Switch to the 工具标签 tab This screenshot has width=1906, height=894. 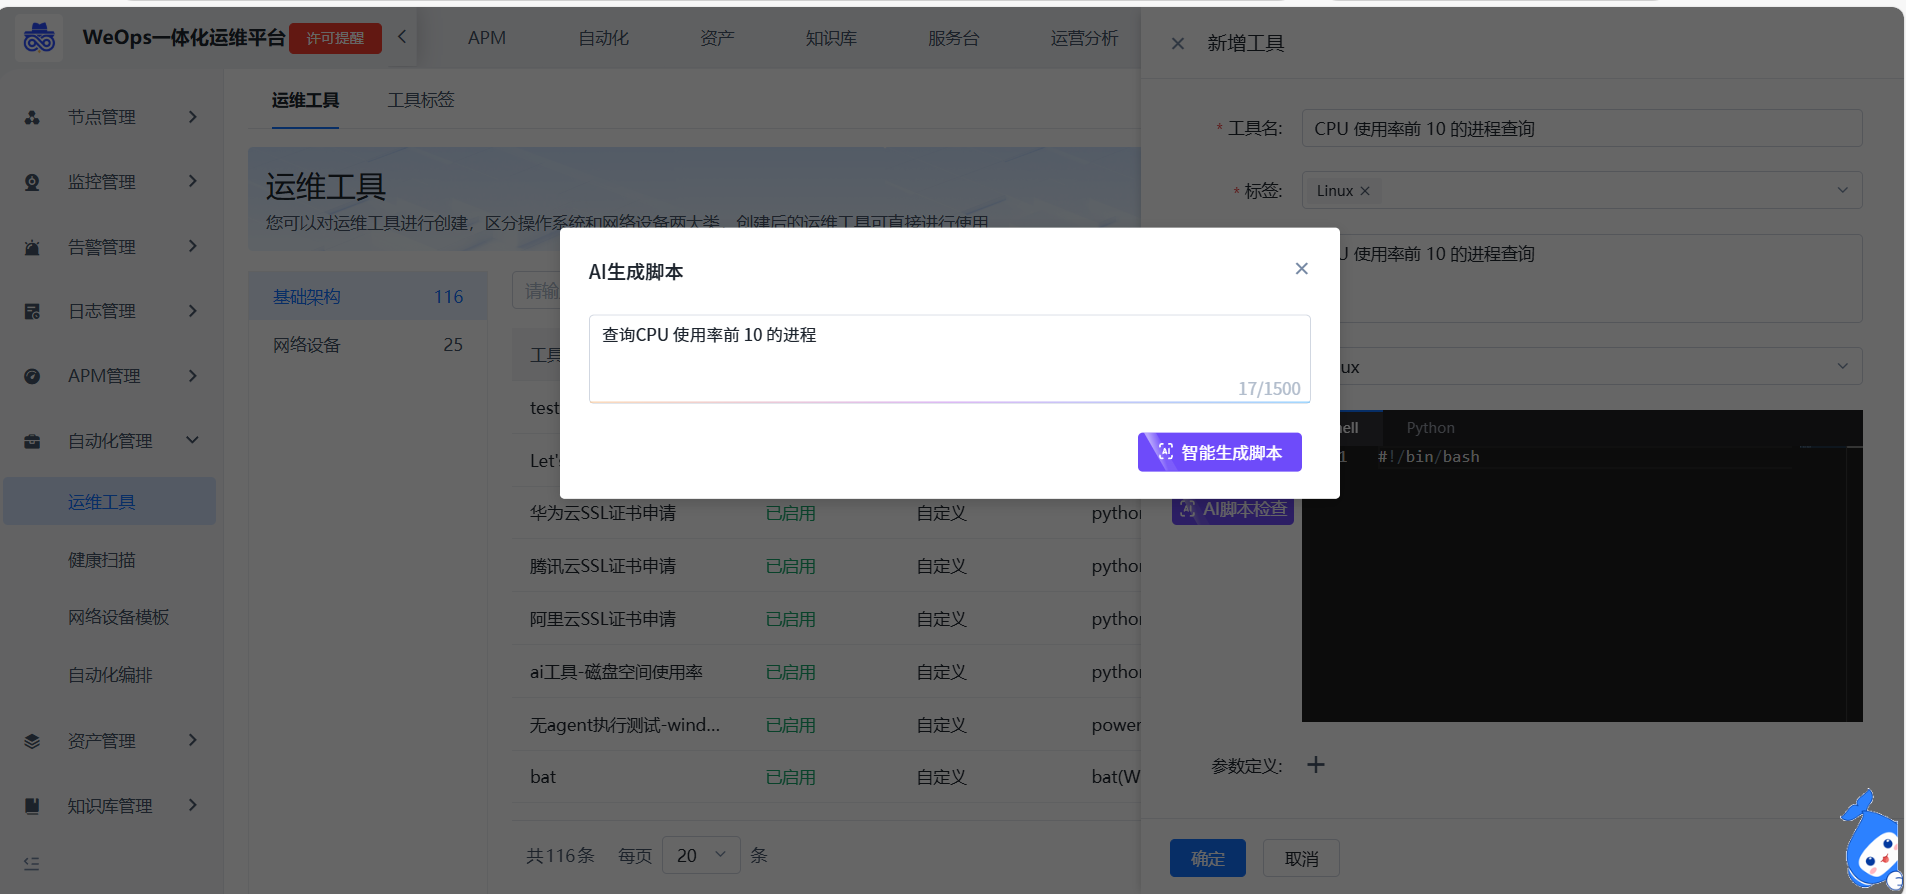click(x=421, y=100)
